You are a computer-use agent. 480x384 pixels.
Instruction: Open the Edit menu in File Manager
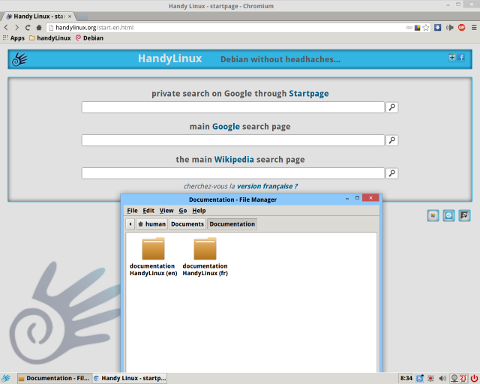tap(148, 211)
